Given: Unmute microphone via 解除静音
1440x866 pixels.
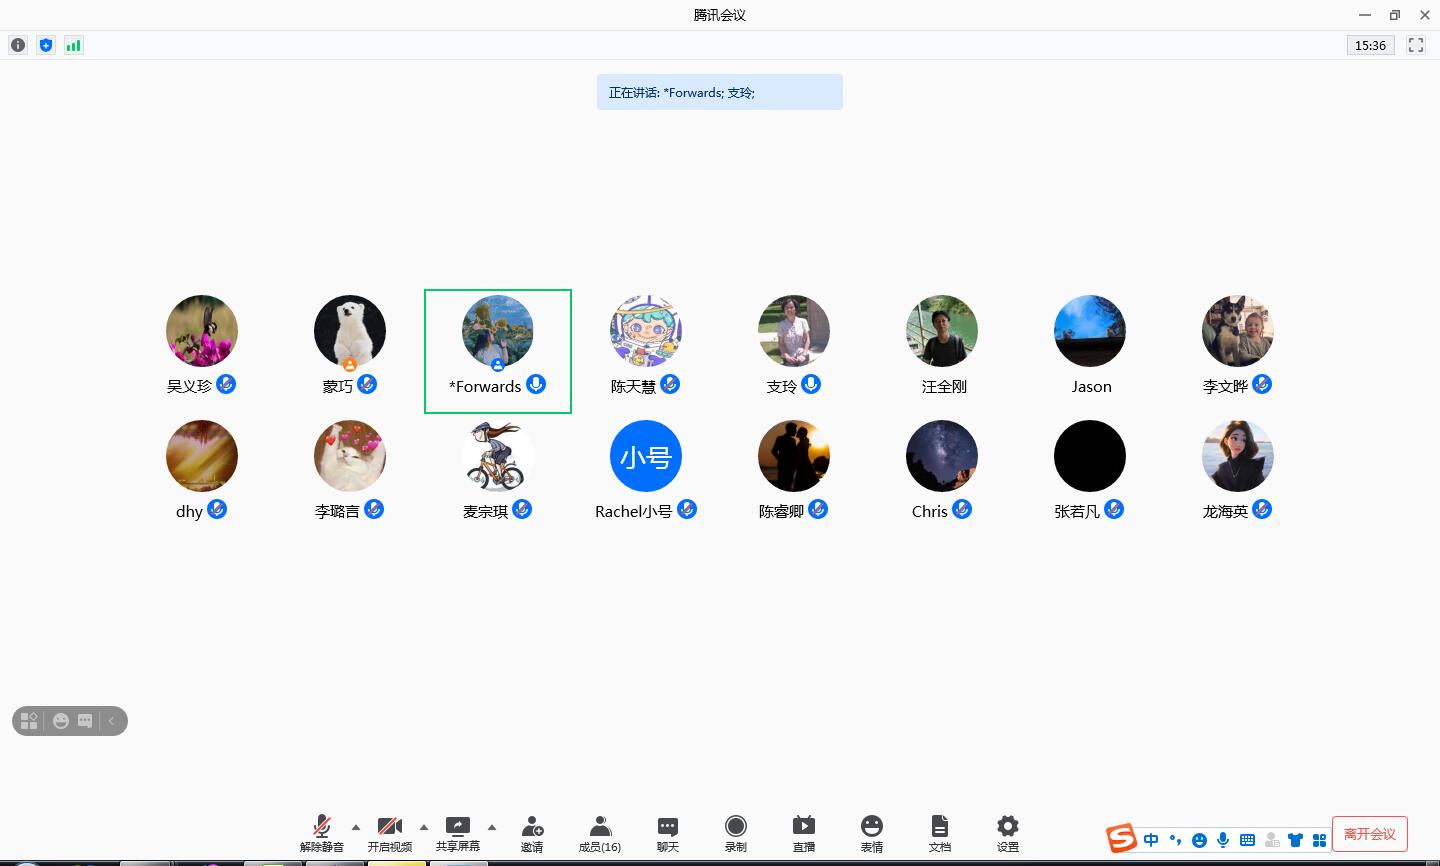Looking at the screenshot, I should tap(322, 832).
